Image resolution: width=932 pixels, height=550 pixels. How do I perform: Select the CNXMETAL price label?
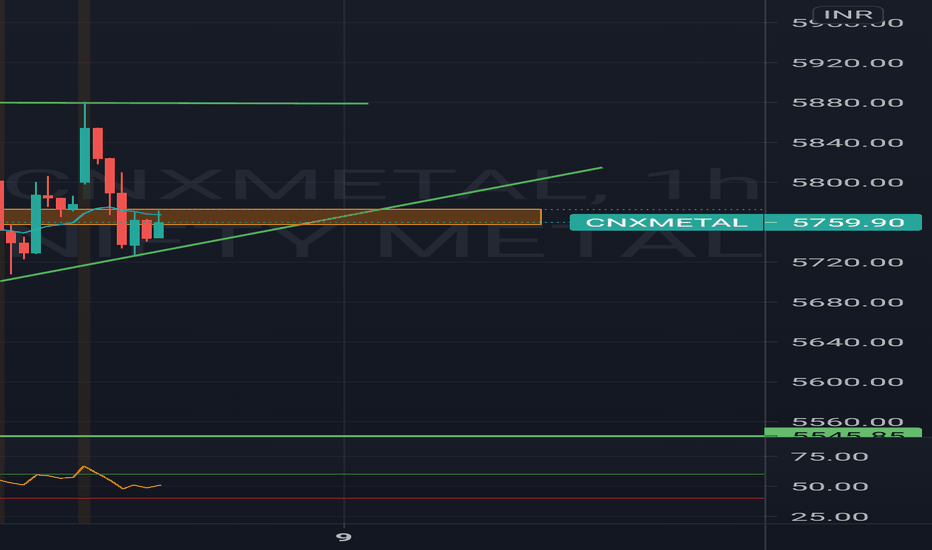point(666,222)
